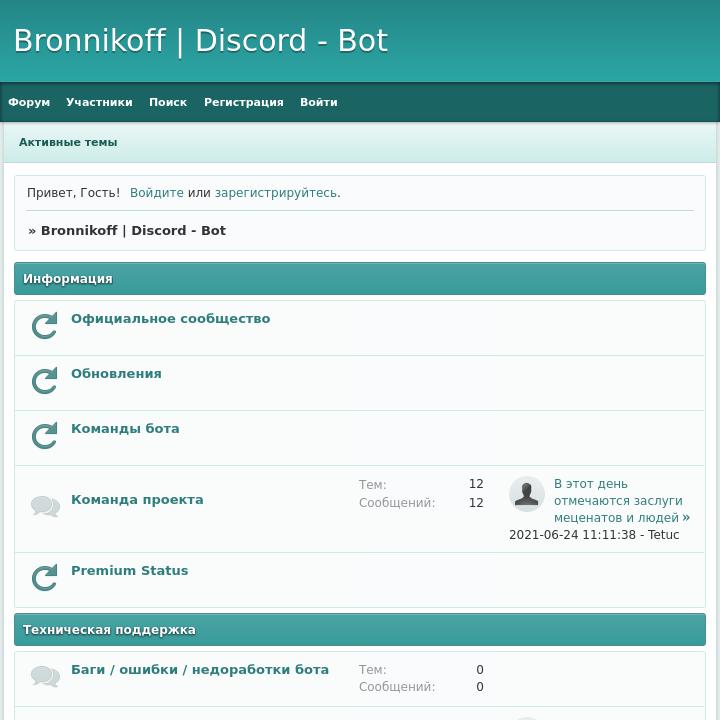Click the зарегистрируйтесь link

[276, 193]
